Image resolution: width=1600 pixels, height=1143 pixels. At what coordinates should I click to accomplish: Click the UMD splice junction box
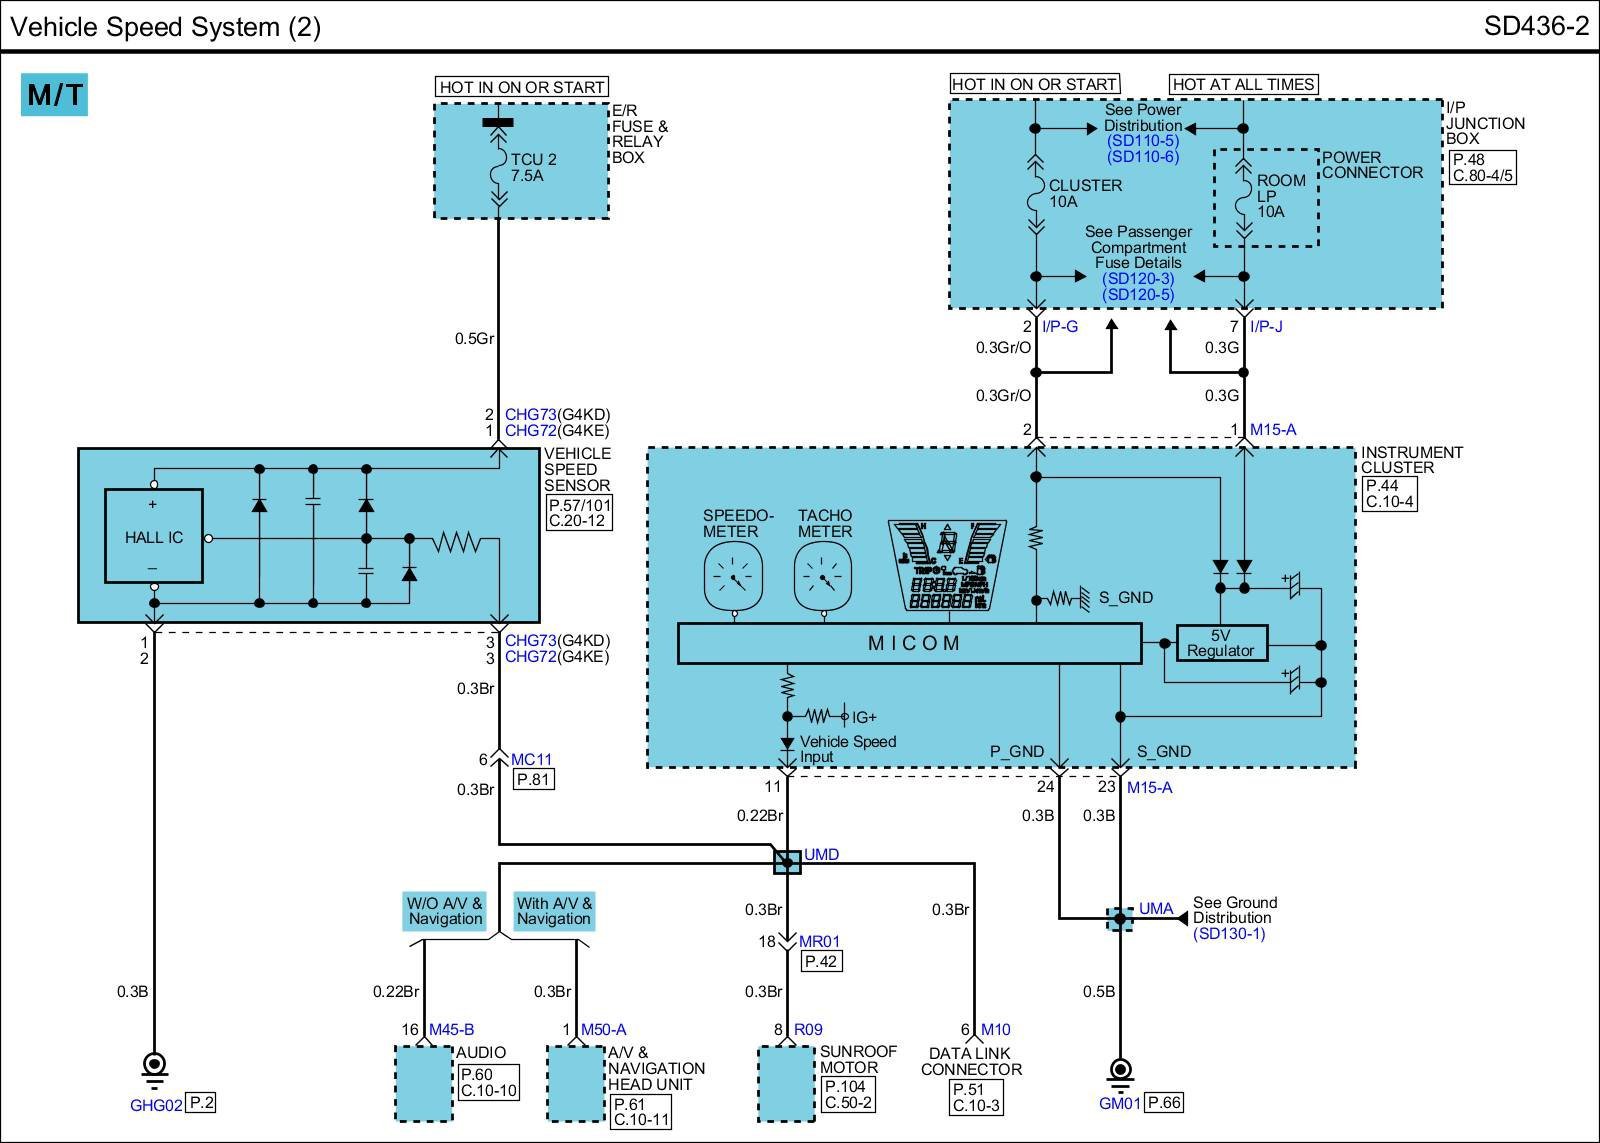point(788,861)
